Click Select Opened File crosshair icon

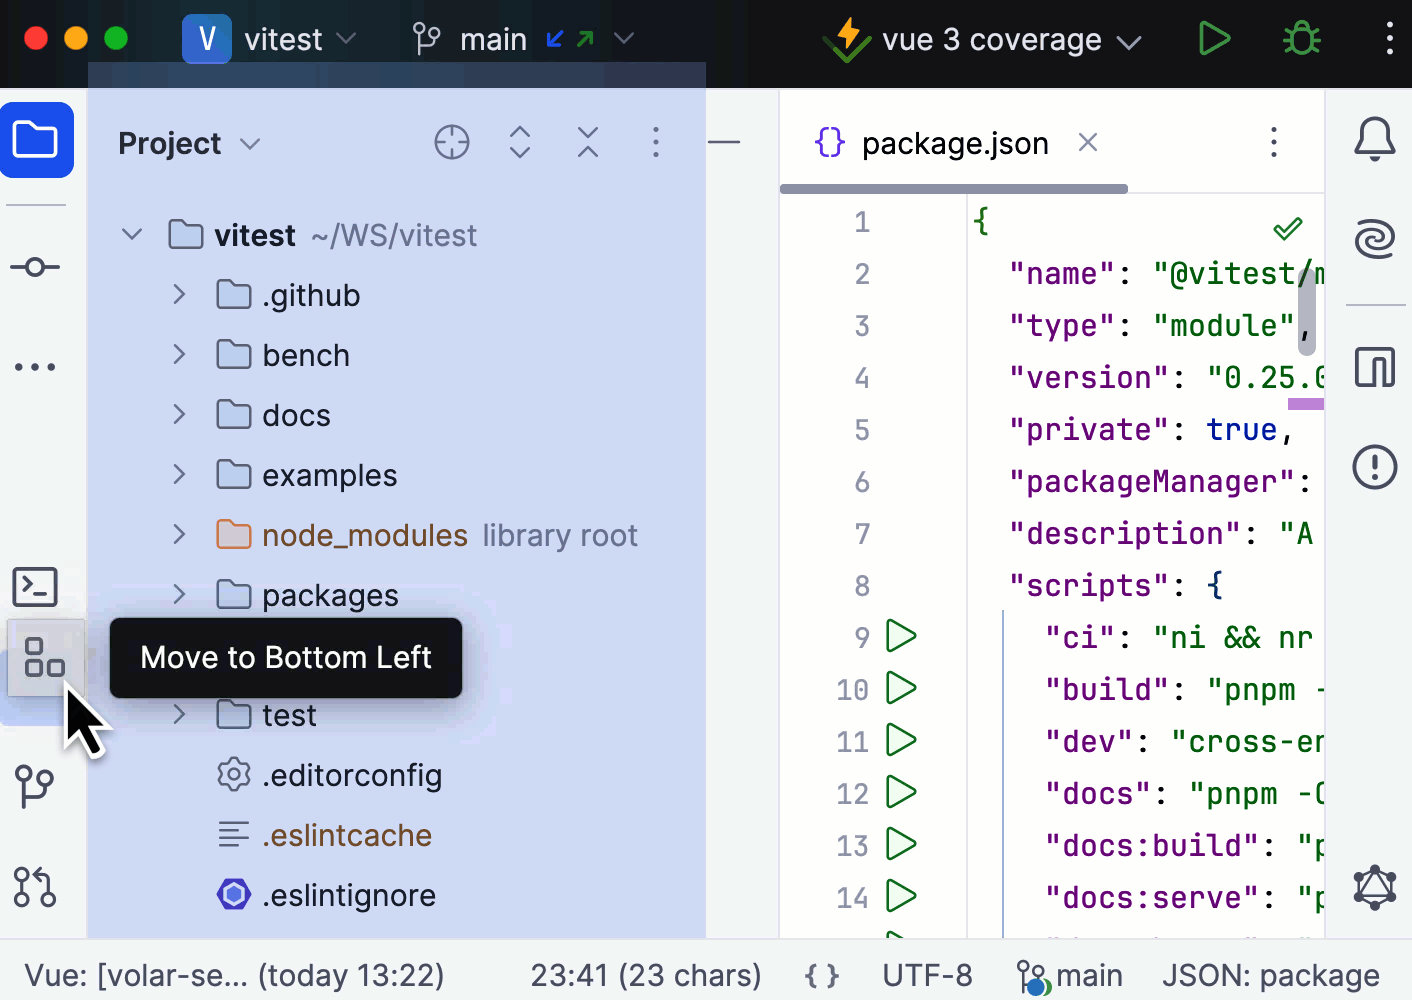coord(452,143)
